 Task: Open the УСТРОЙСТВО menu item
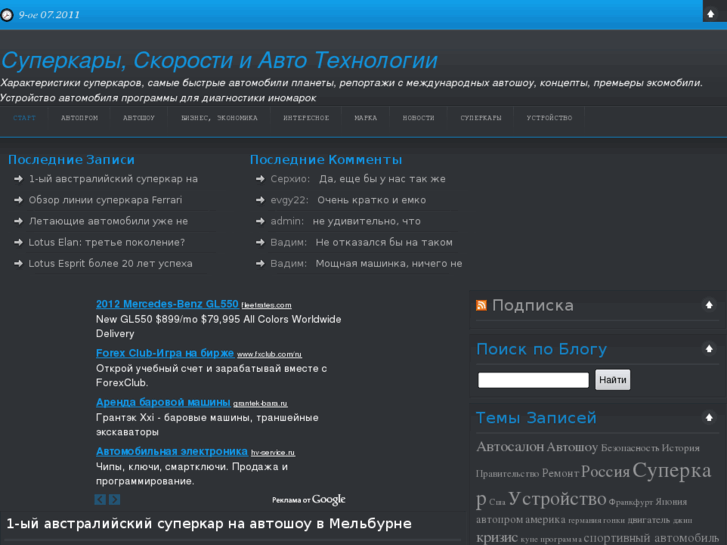tap(549, 118)
